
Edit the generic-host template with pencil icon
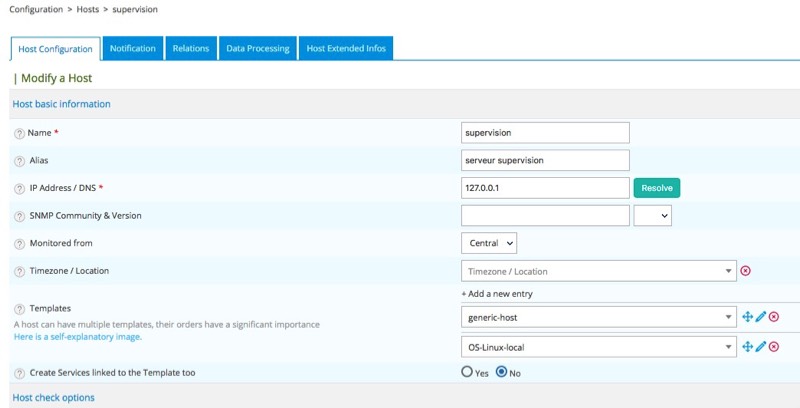[760, 317]
